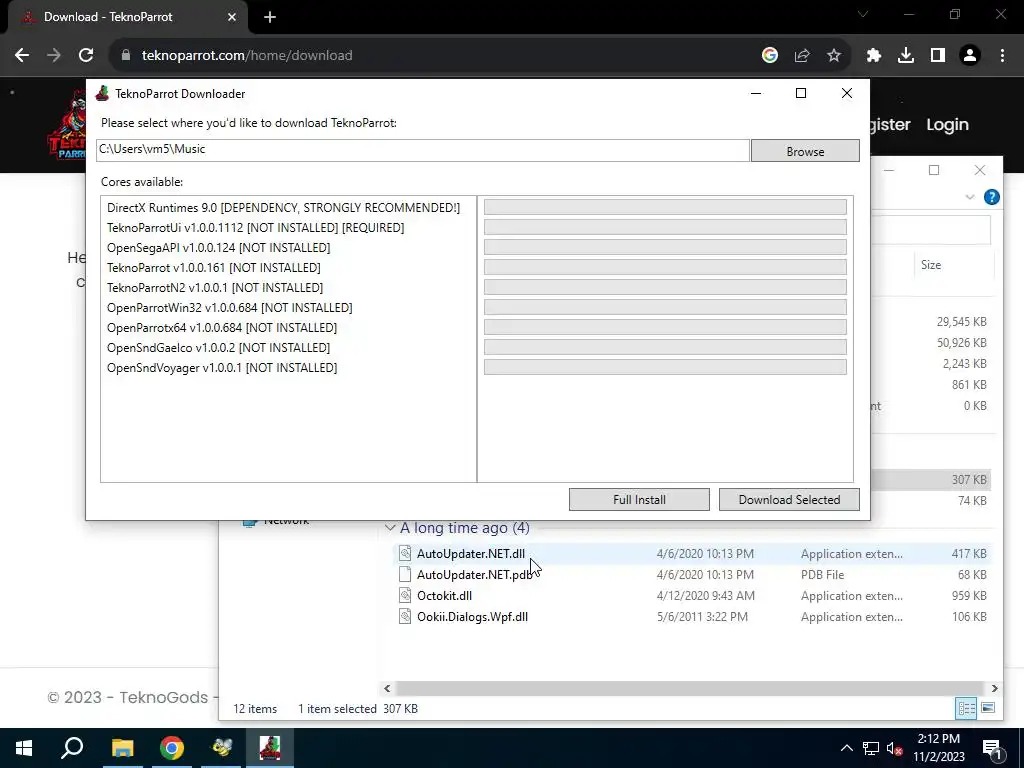Click the DirectX Runtimes progress bar

665,207
